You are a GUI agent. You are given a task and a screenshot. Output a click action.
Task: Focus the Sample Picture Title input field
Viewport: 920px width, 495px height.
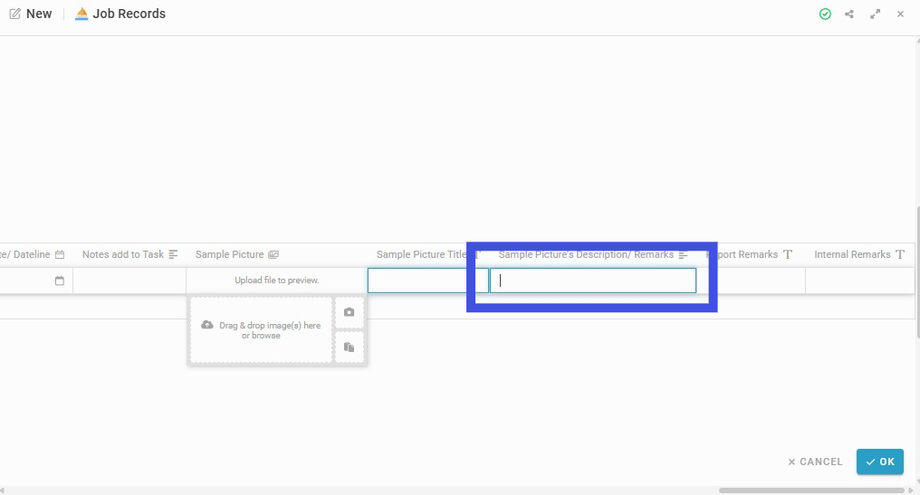(x=428, y=280)
